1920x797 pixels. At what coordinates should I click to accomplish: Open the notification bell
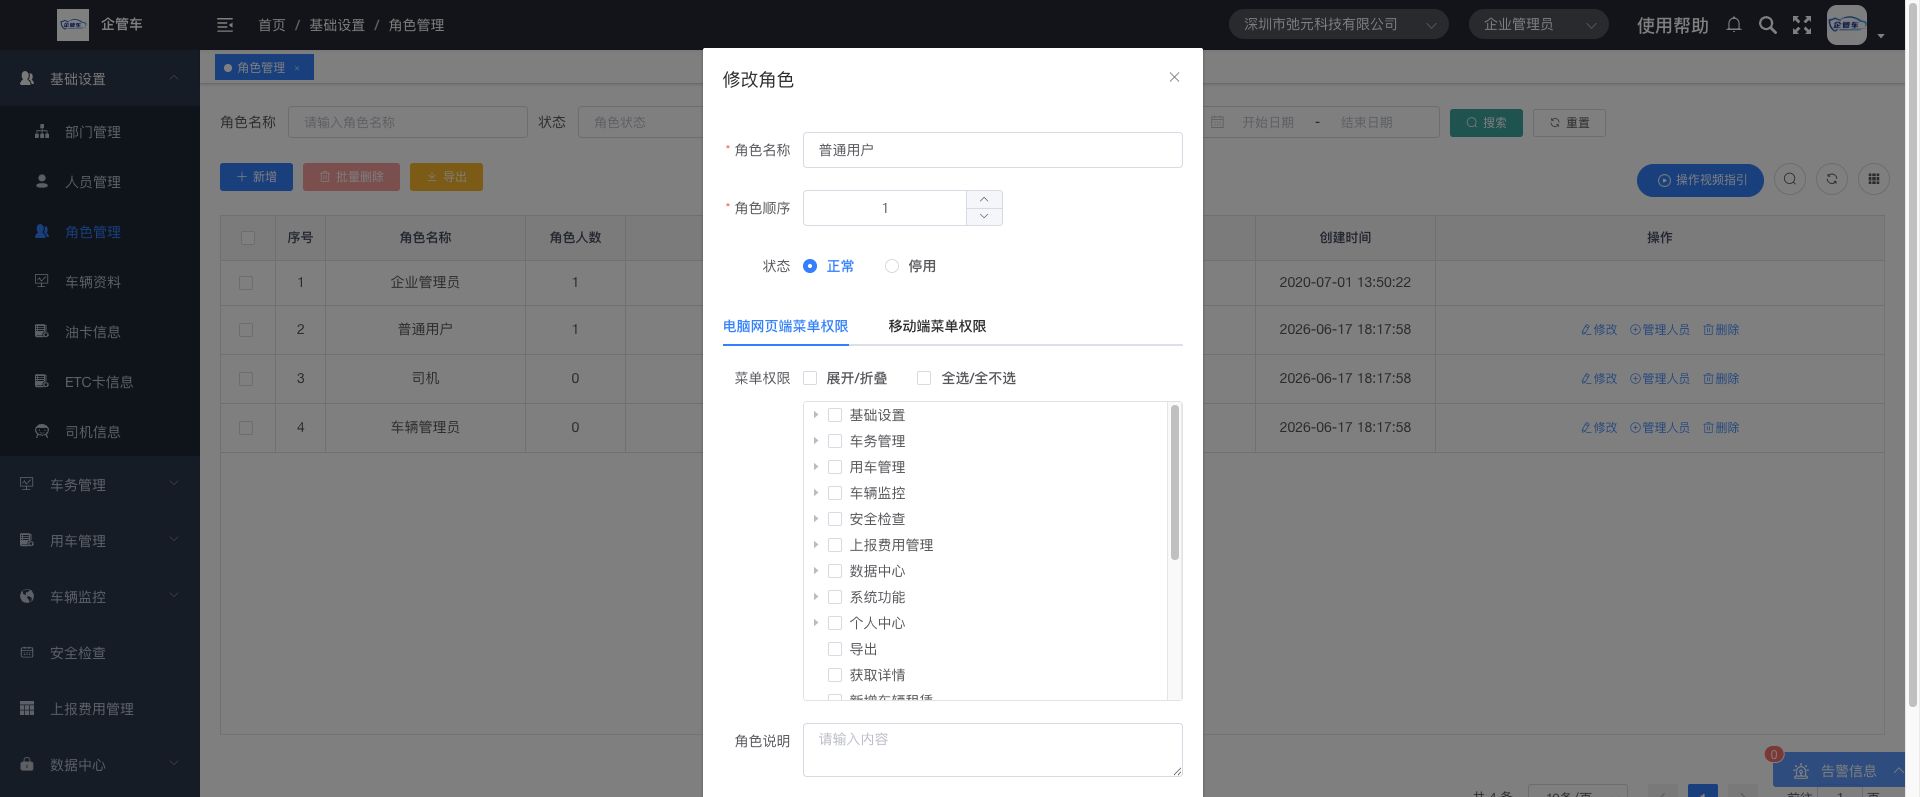[1734, 25]
